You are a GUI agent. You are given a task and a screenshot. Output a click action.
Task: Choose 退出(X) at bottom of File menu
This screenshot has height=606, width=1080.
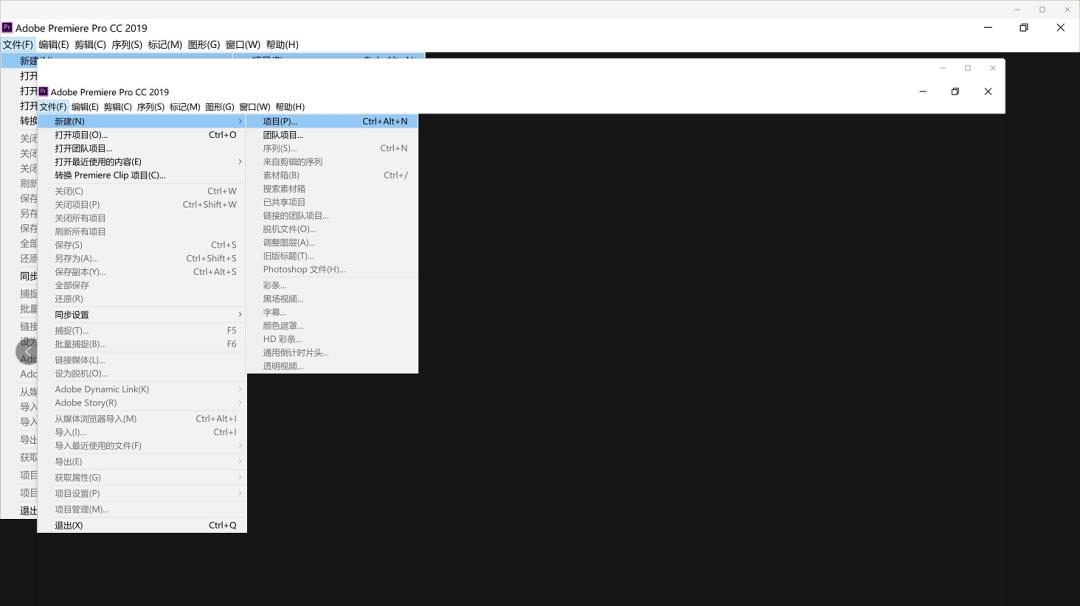click(x=142, y=525)
